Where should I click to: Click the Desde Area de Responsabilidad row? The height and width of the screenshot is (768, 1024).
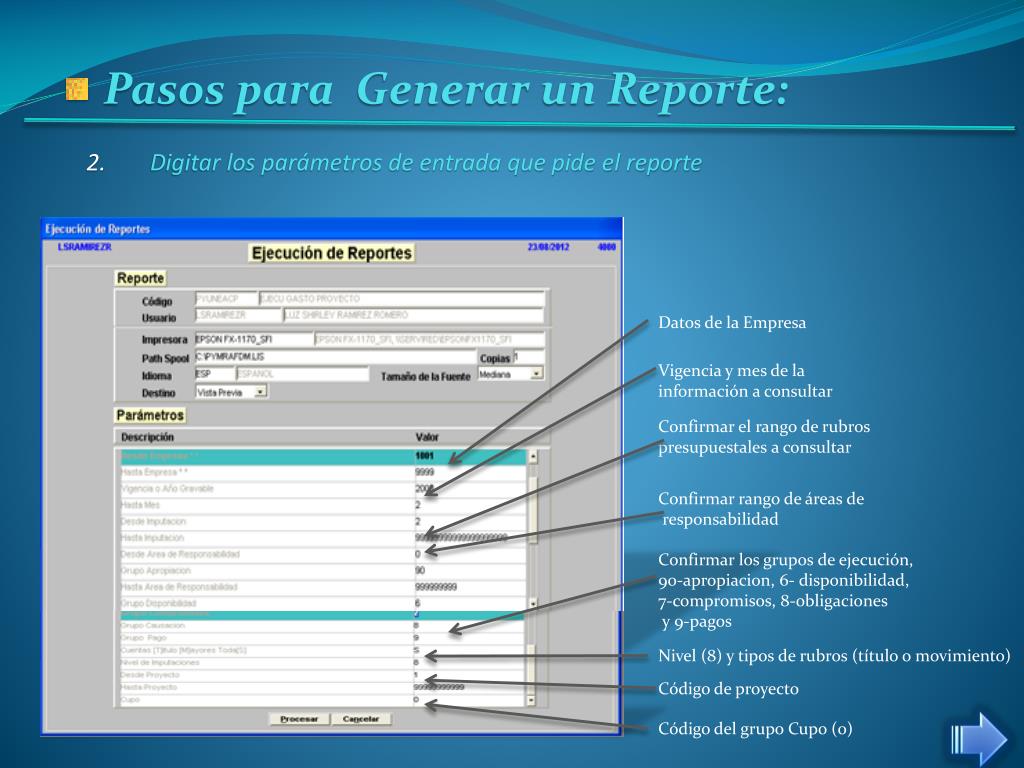click(x=323, y=554)
